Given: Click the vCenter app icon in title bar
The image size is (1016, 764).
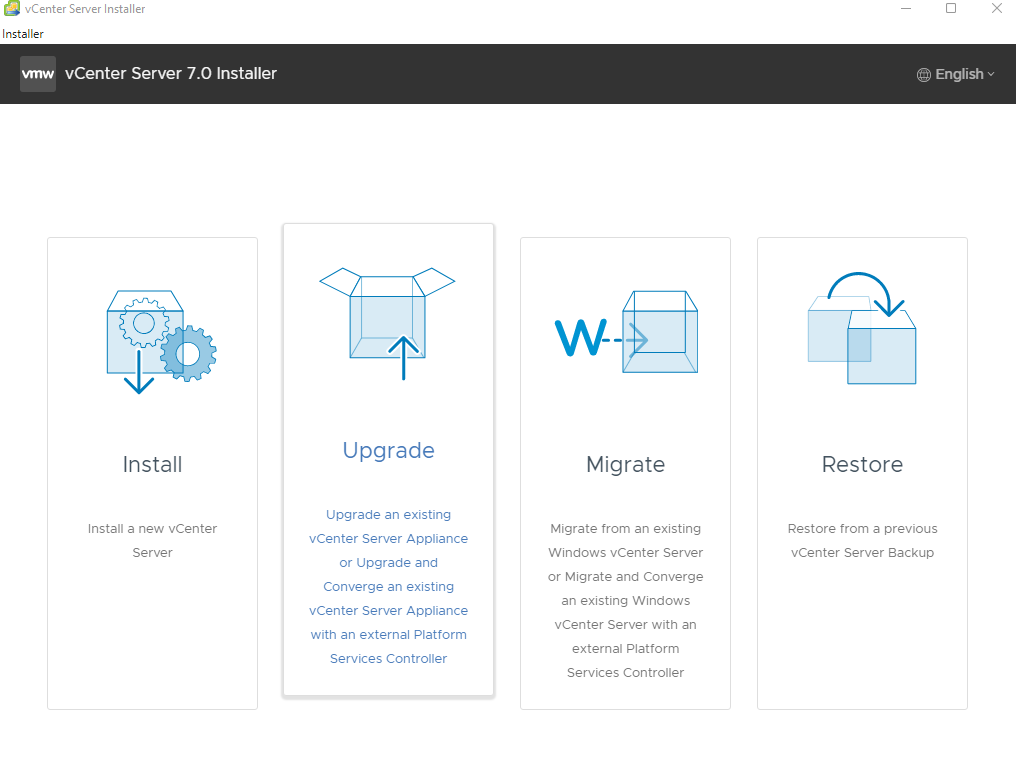Looking at the screenshot, I should point(12,8).
